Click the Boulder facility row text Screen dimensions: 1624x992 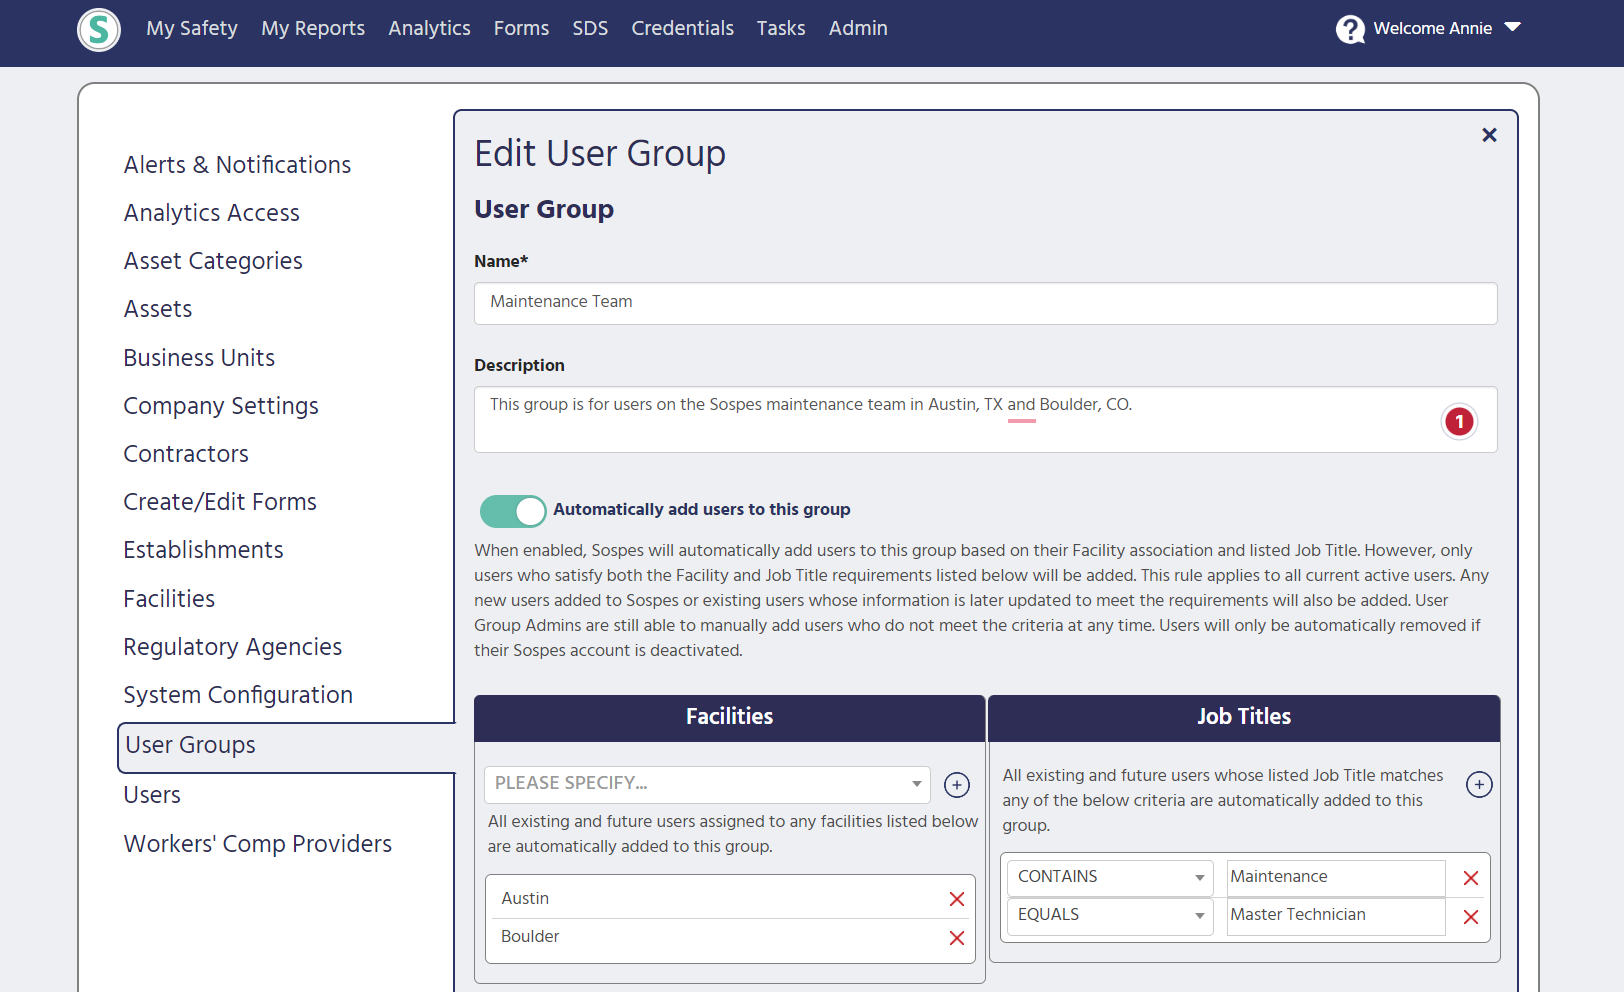(x=530, y=936)
